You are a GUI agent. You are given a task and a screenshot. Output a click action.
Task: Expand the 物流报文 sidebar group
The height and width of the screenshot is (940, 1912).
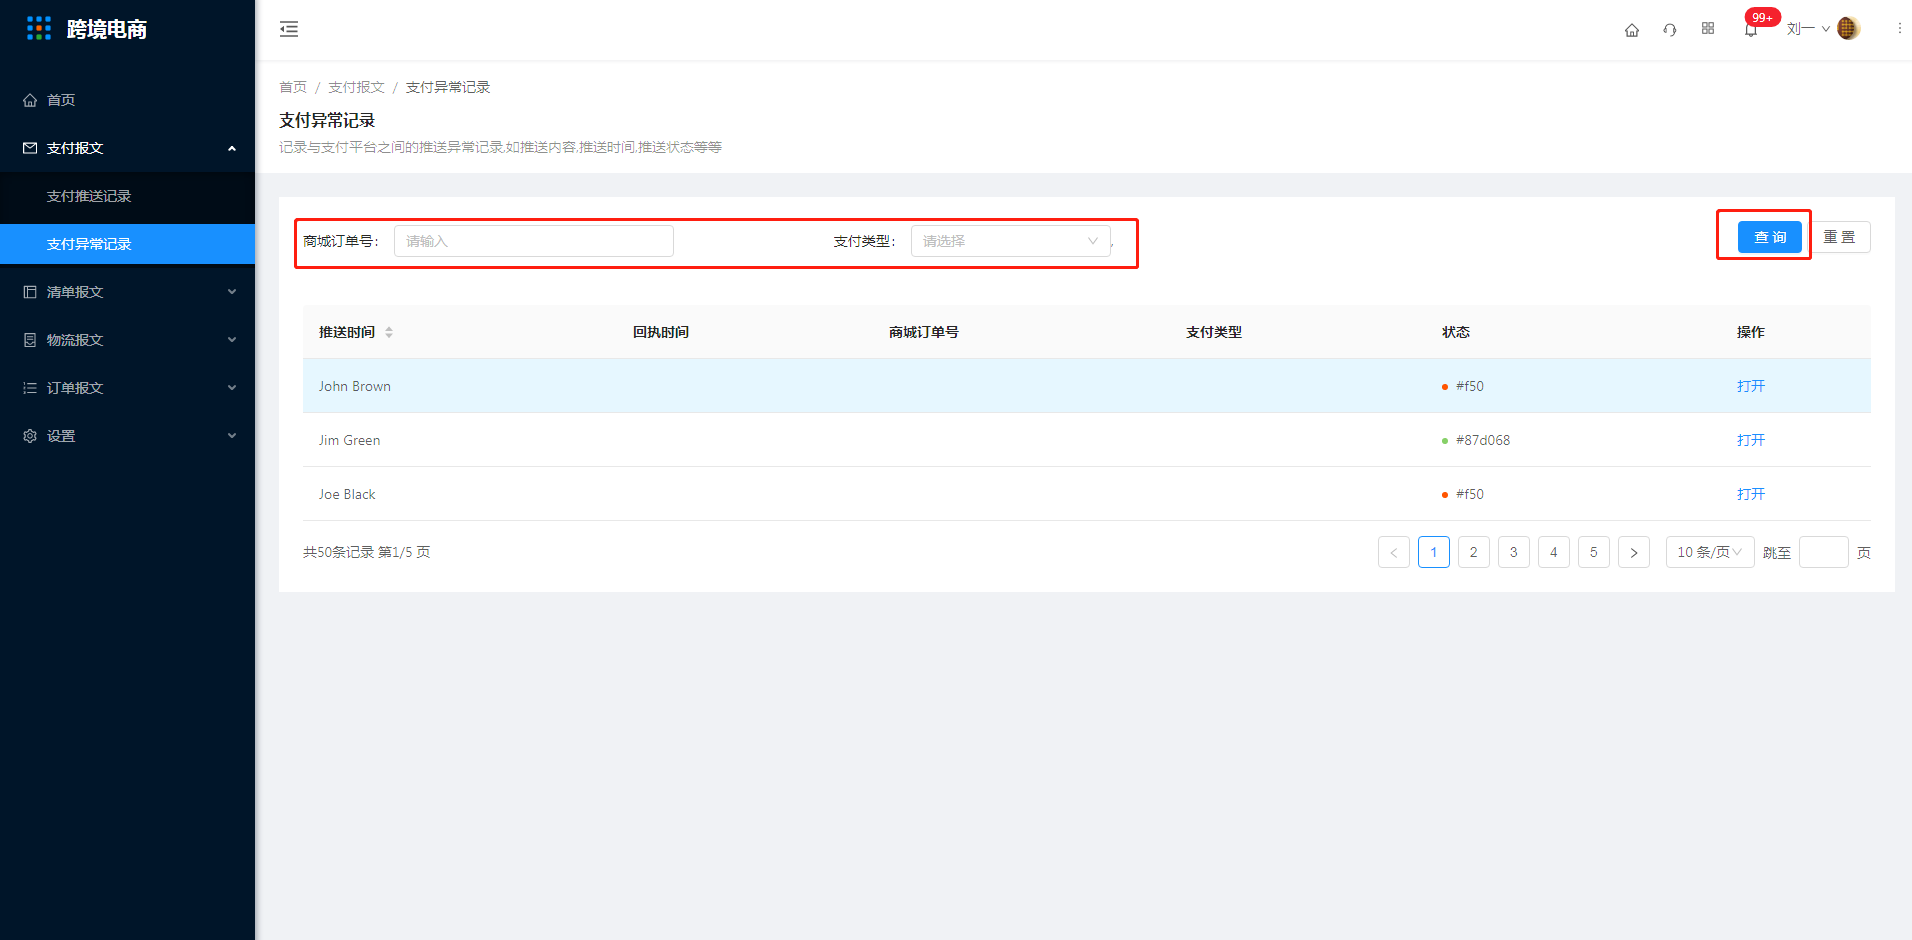coord(127,340)
